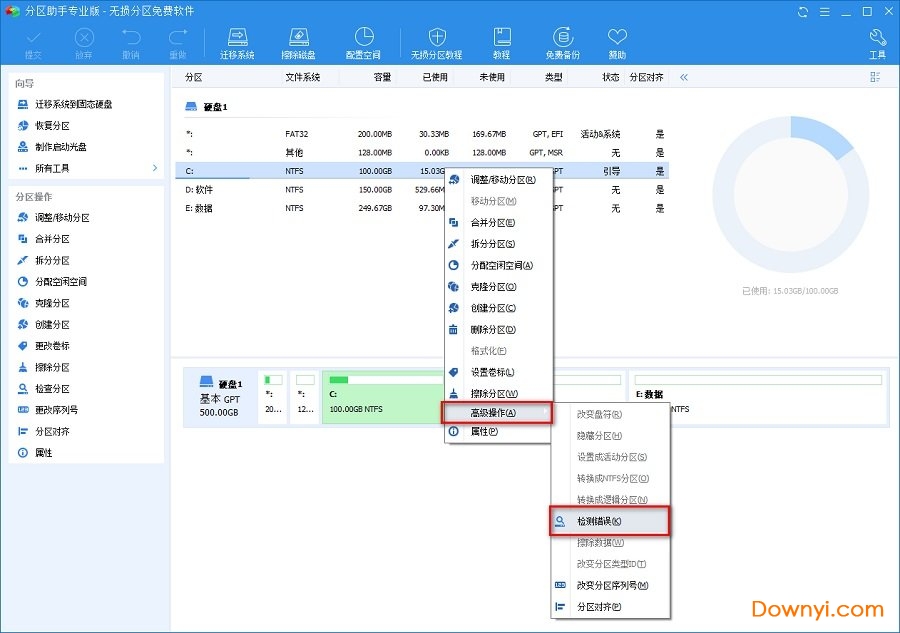
Task: Select 恢复分区 in the wizard sidebar
Action: tap(52, 126)
